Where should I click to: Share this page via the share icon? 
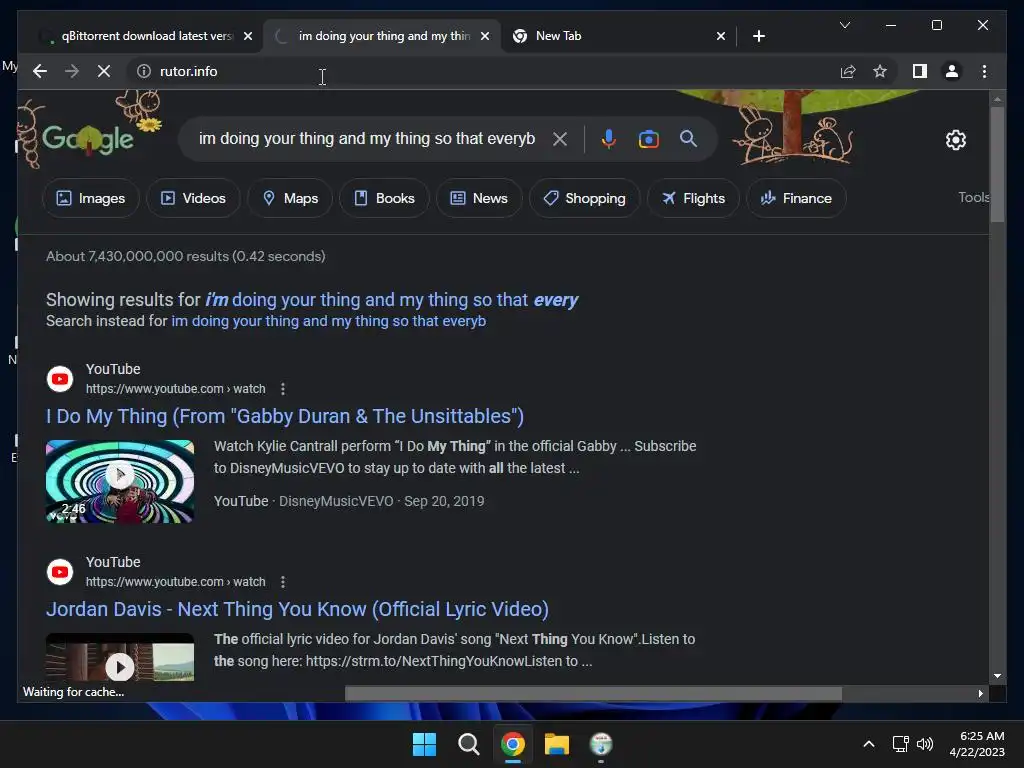coord(848,71)
